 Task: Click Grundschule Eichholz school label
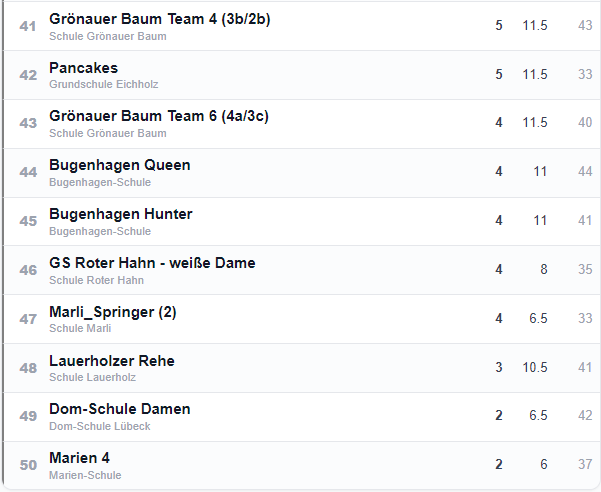pyautogui.click(x=103, y=85)
